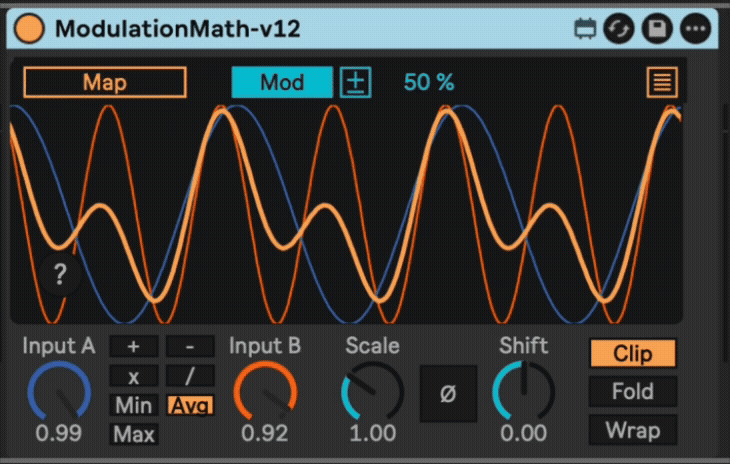Open the device's Max editor window icon
Viewport: 730px width, 464px height.
click(x=585, y=29)
